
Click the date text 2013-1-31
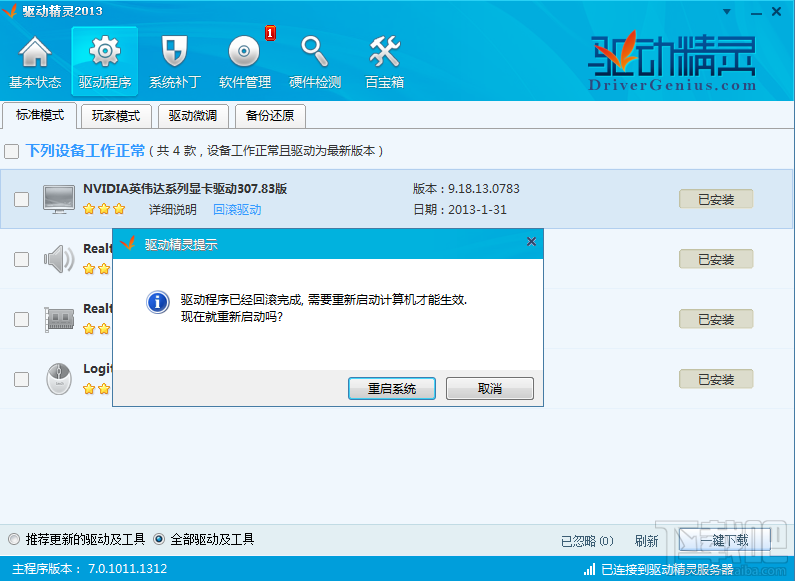477,209
